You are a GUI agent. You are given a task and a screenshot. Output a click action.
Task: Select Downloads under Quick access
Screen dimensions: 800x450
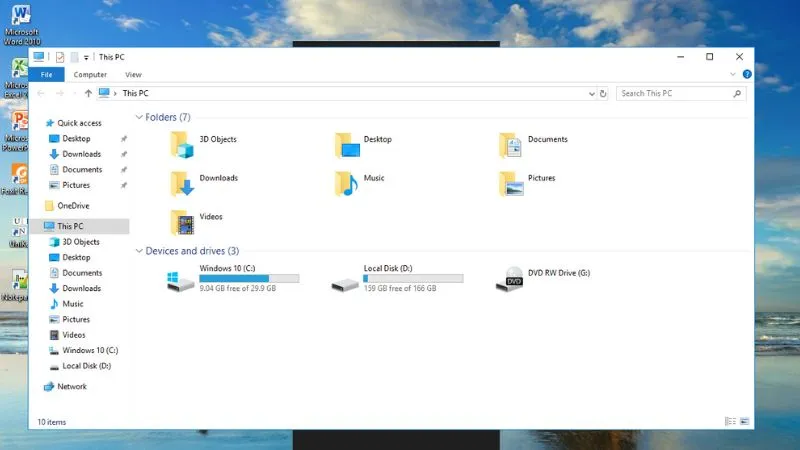tap(82, 154)
